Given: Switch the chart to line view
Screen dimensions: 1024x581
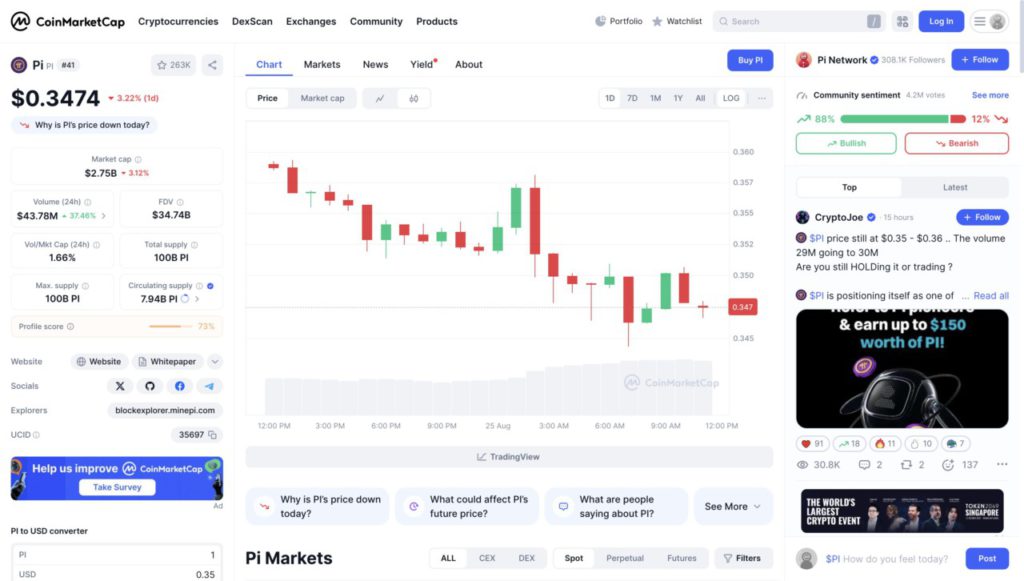Looking at the screenshot, I should (380, 98).
